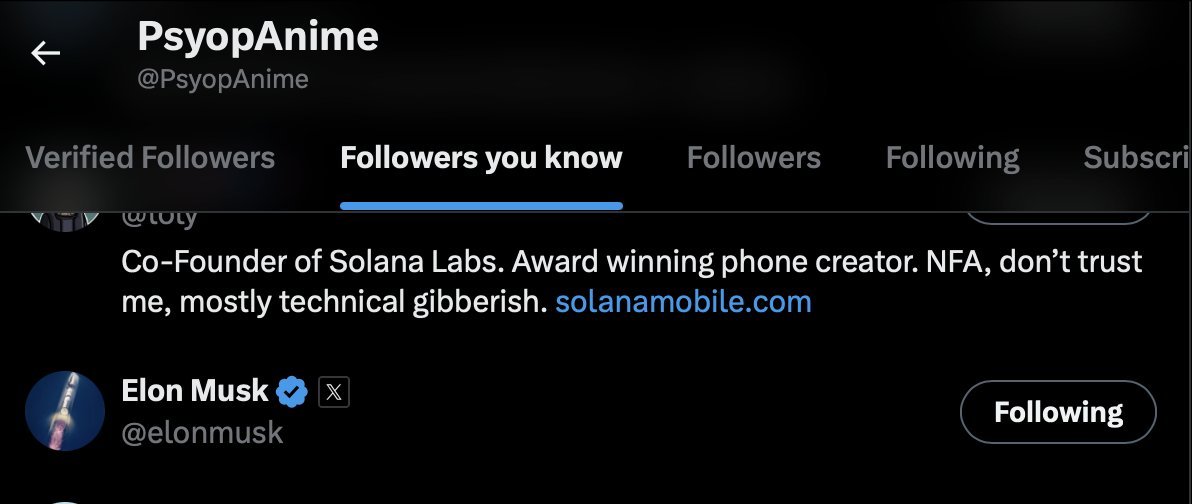The height and width of the screenshot is (504, 1192).
Task: Click the @PsyopAnime handle in the header
Action: (222, 79)
